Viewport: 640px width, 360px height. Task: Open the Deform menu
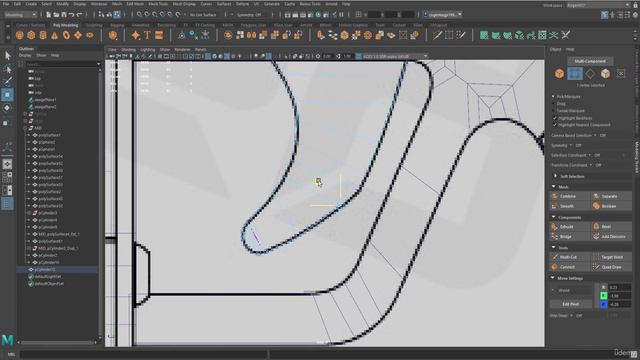click(x=242, y=4)
